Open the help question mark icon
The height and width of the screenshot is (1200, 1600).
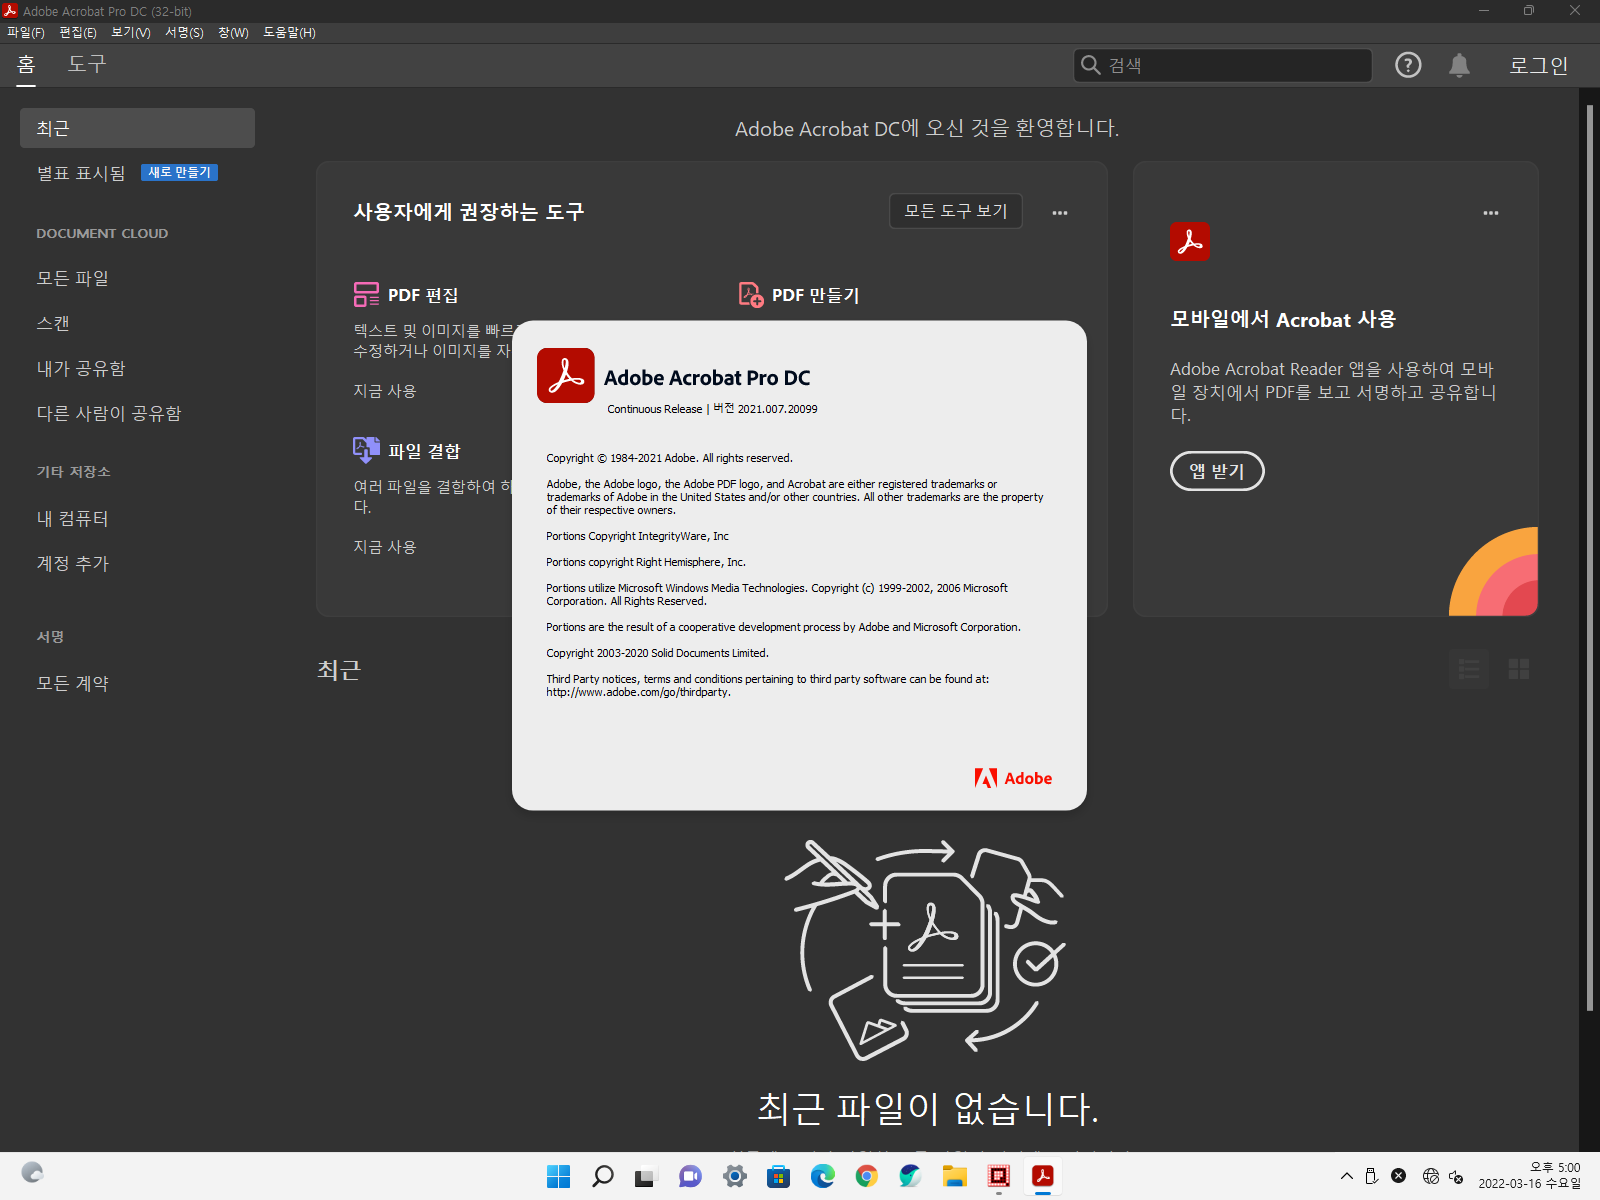click(x=1408, y=65)
